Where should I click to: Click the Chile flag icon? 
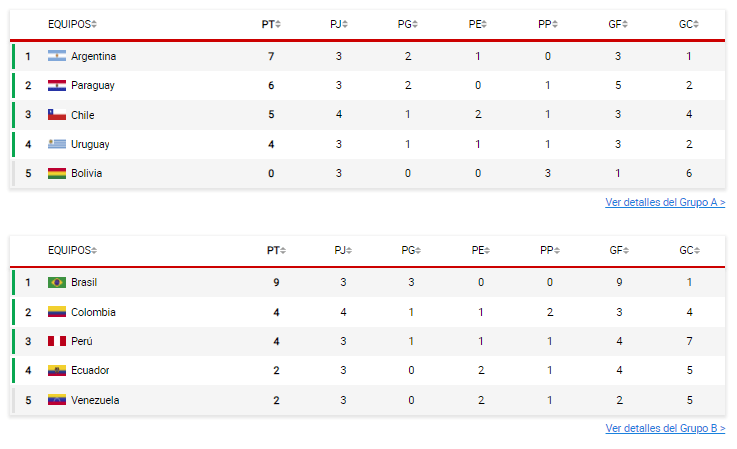pos(57,115)
